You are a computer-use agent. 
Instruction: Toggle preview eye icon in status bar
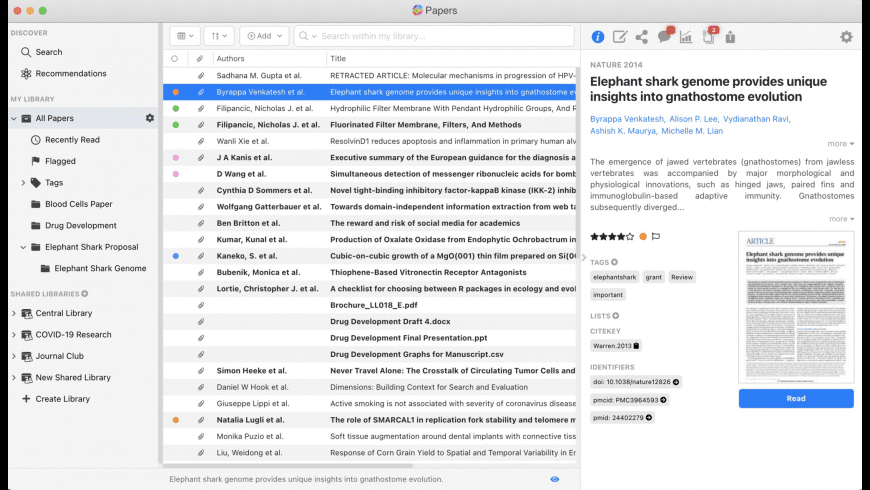pyautogui.click(x=554, y=479)
